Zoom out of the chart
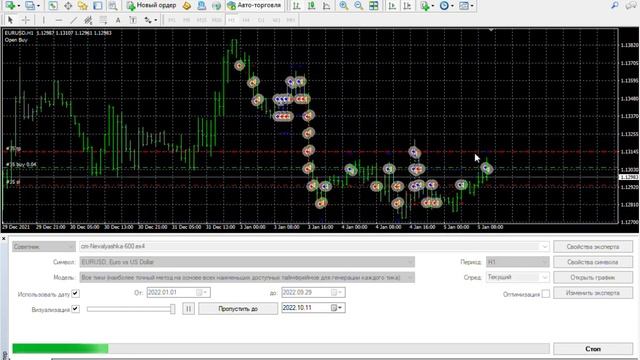Screen dimensions: 640x360 tap(358, 6)
